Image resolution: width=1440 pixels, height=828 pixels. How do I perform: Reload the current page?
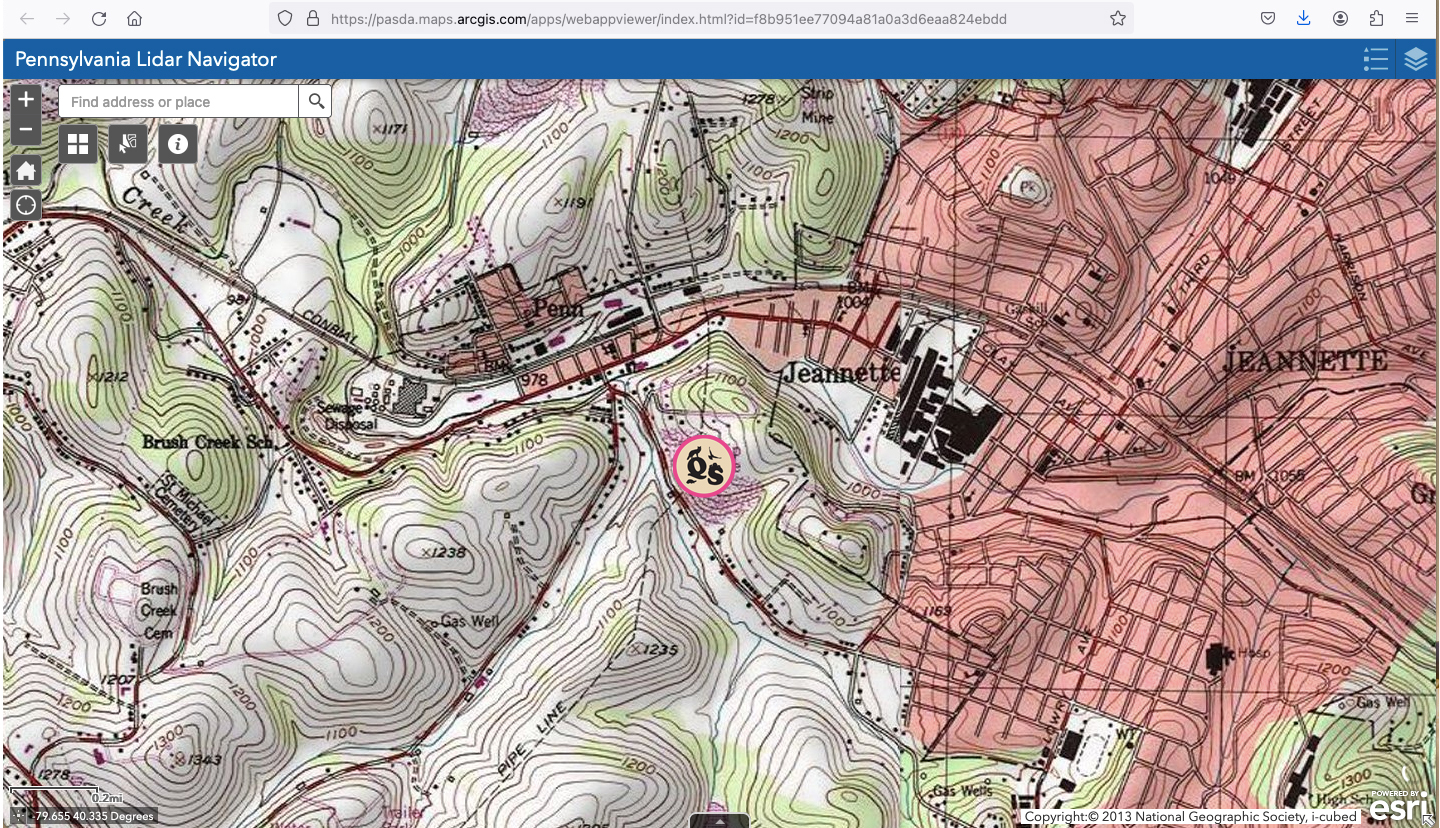point(98,18)
